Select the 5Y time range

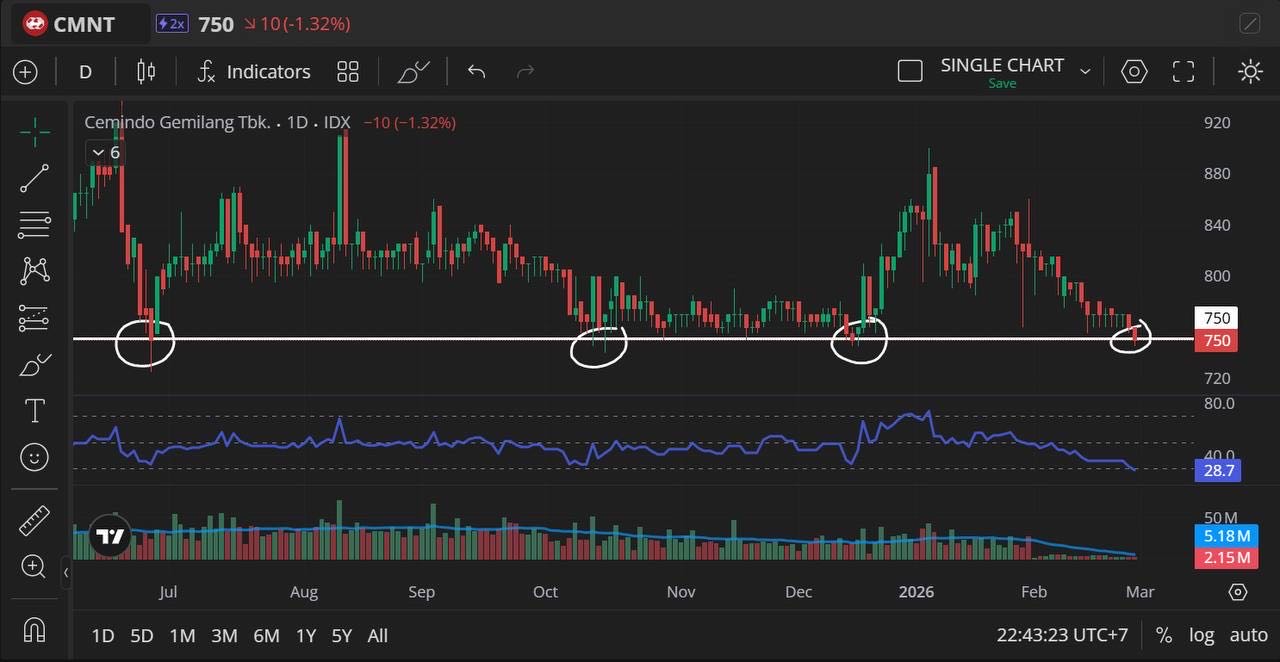coord(342,635)
